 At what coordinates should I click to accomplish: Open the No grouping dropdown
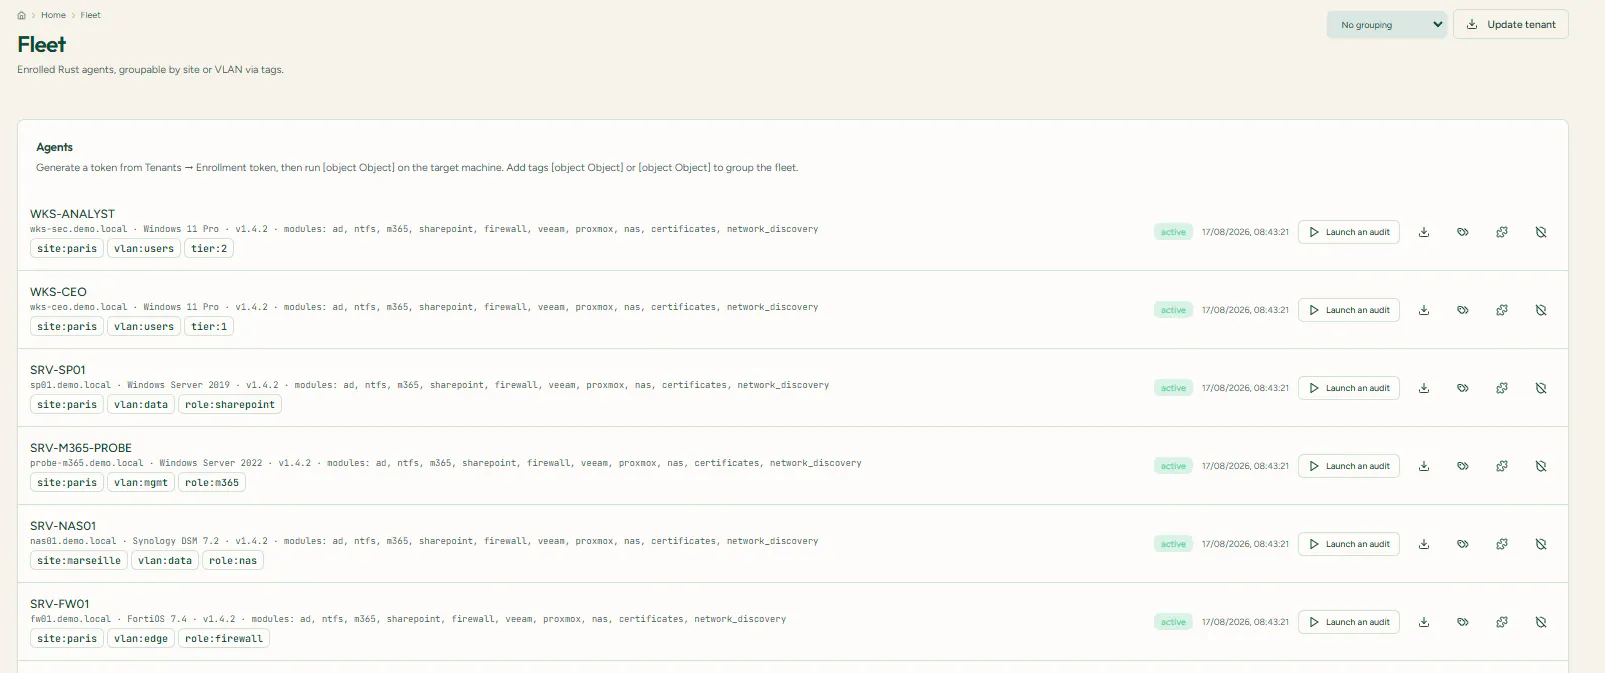coord(1387,25)
